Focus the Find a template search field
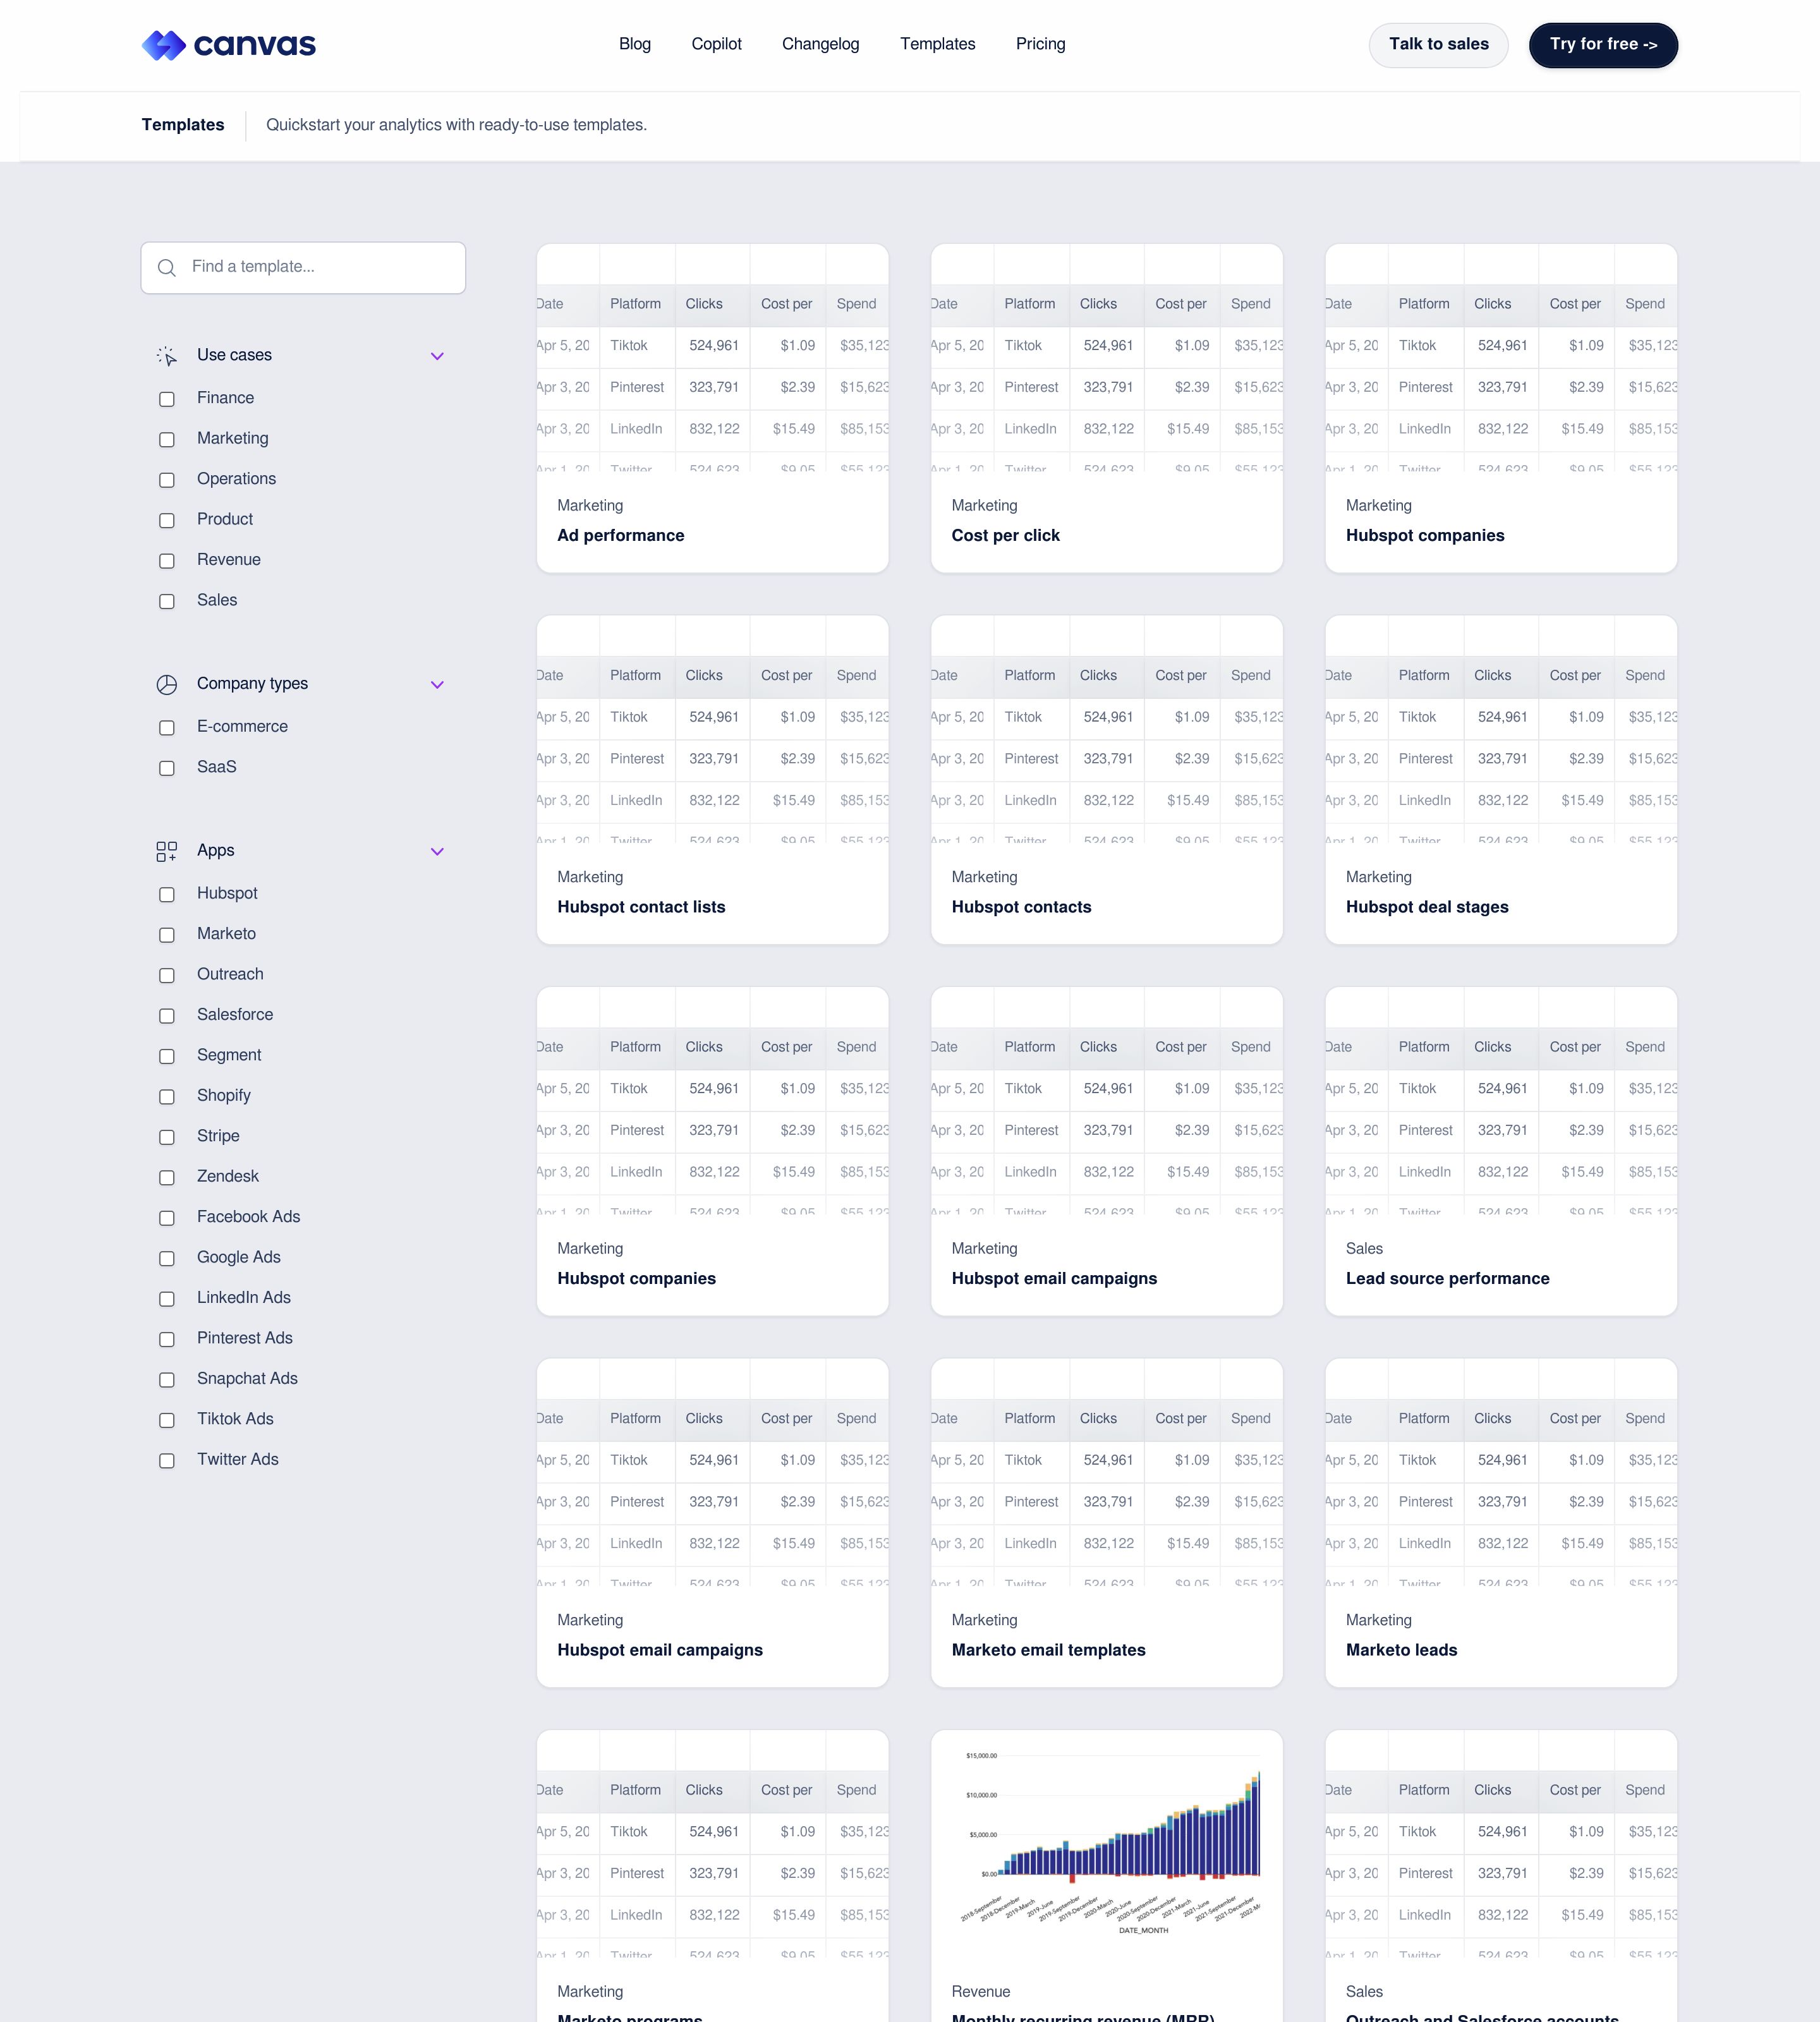This screenshot has height=2022, width=1820. [x=303, y=268]
